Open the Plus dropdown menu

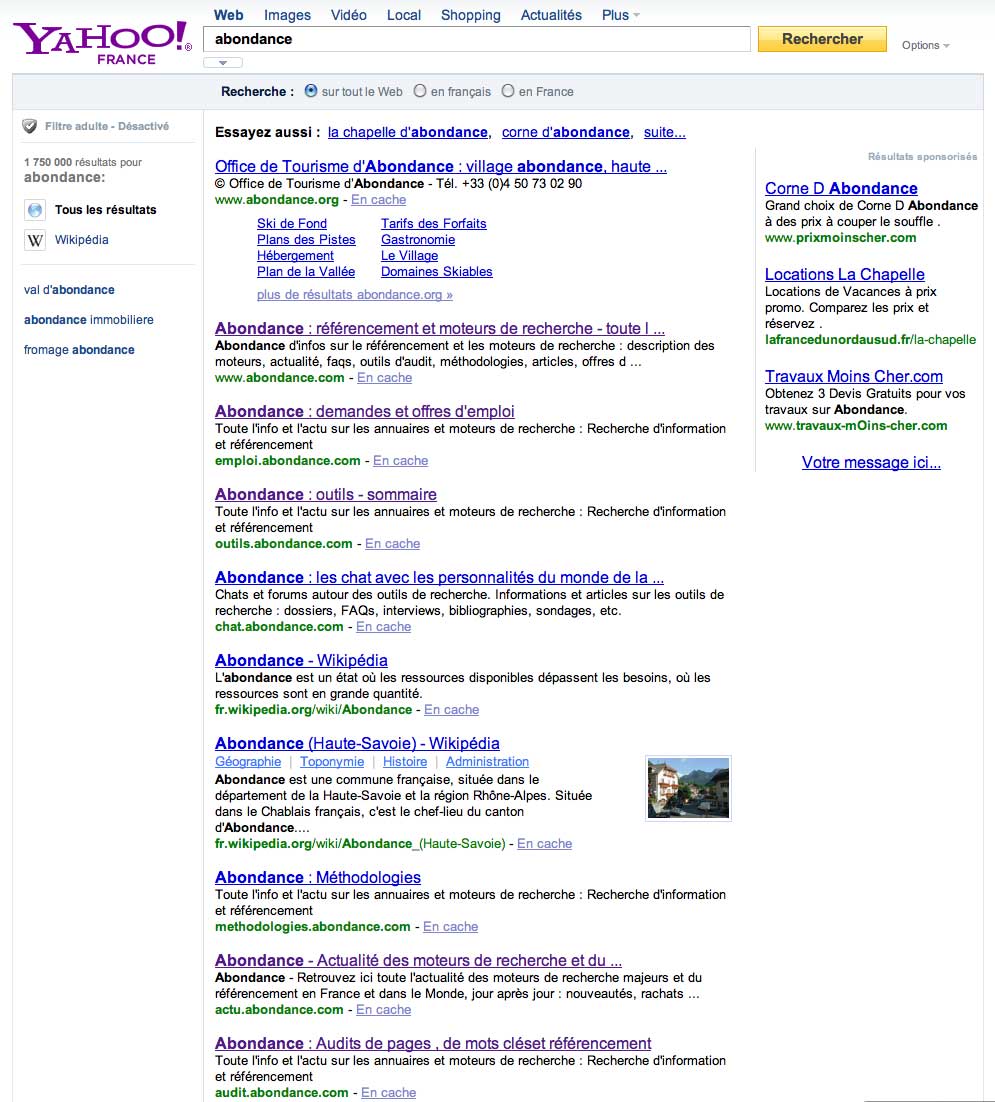(x=620, y=15)
